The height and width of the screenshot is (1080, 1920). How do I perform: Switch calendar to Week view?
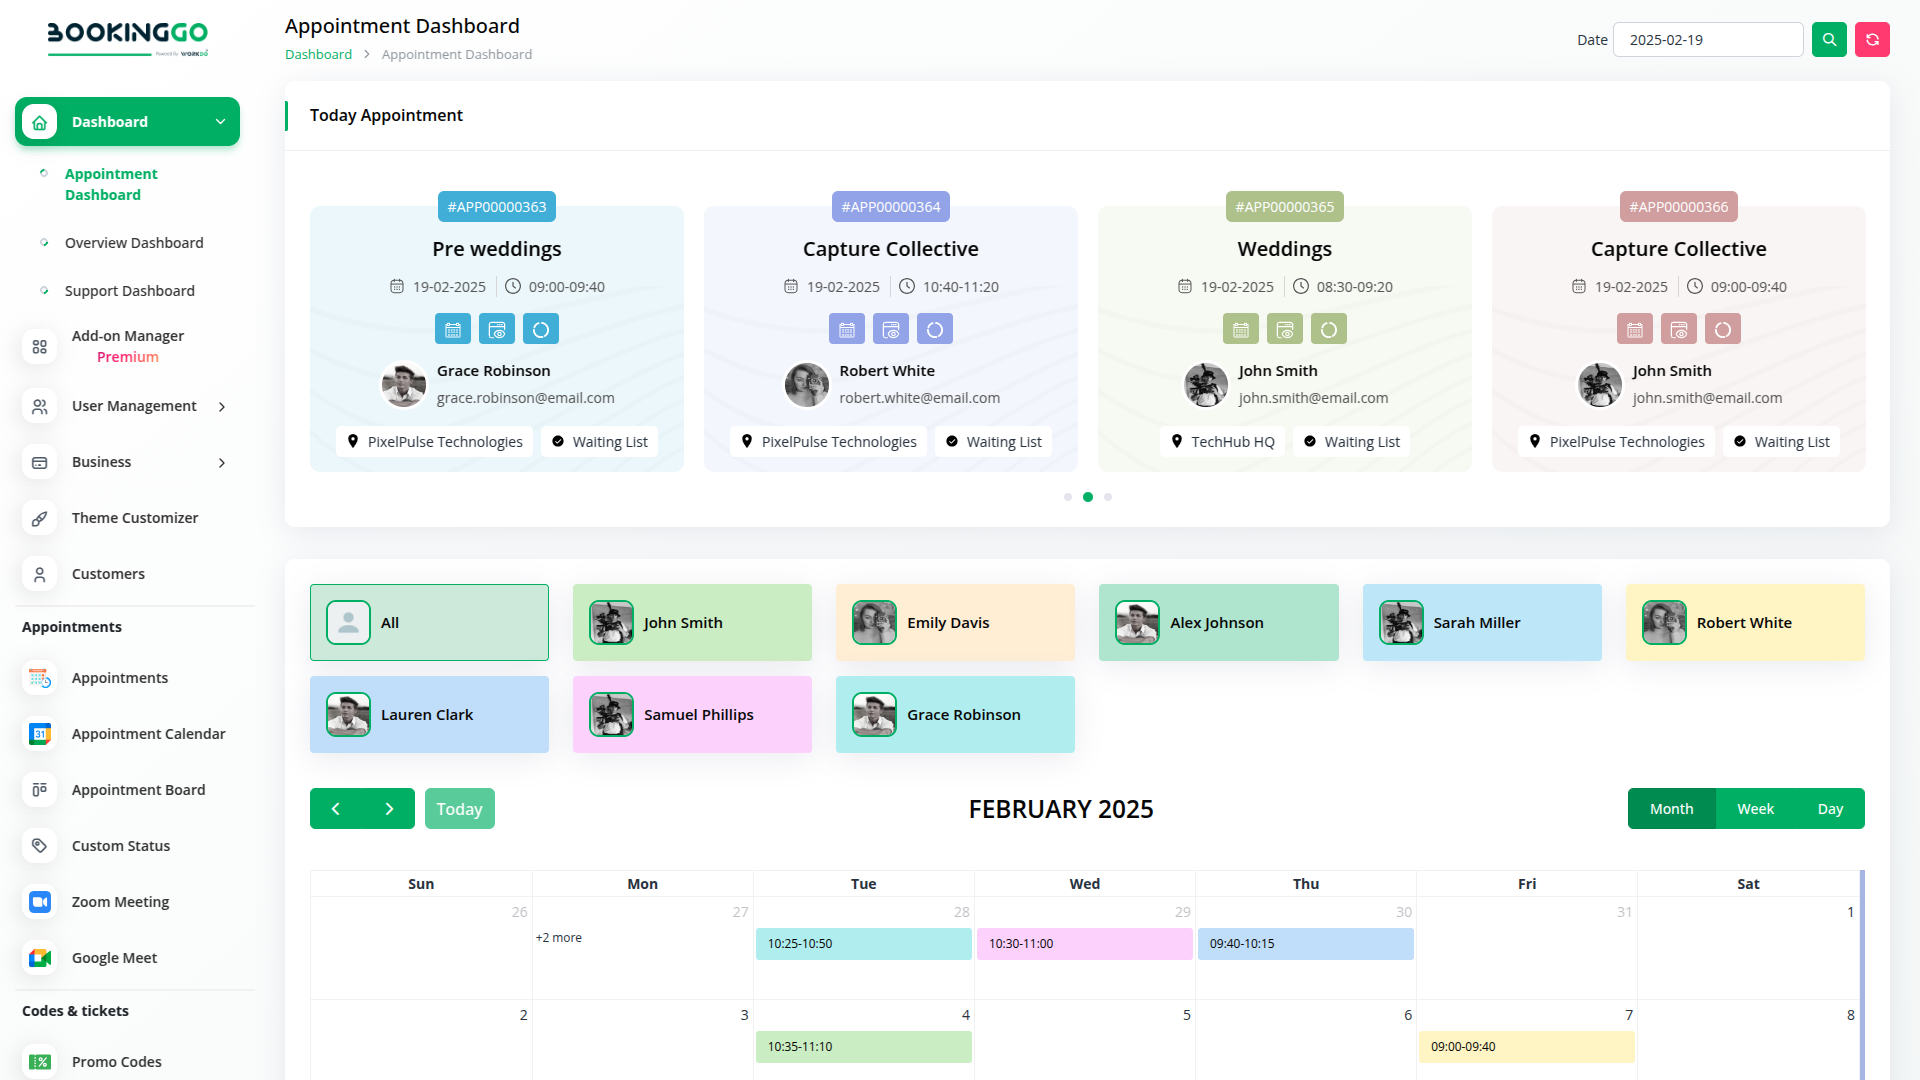(1755, 809)
